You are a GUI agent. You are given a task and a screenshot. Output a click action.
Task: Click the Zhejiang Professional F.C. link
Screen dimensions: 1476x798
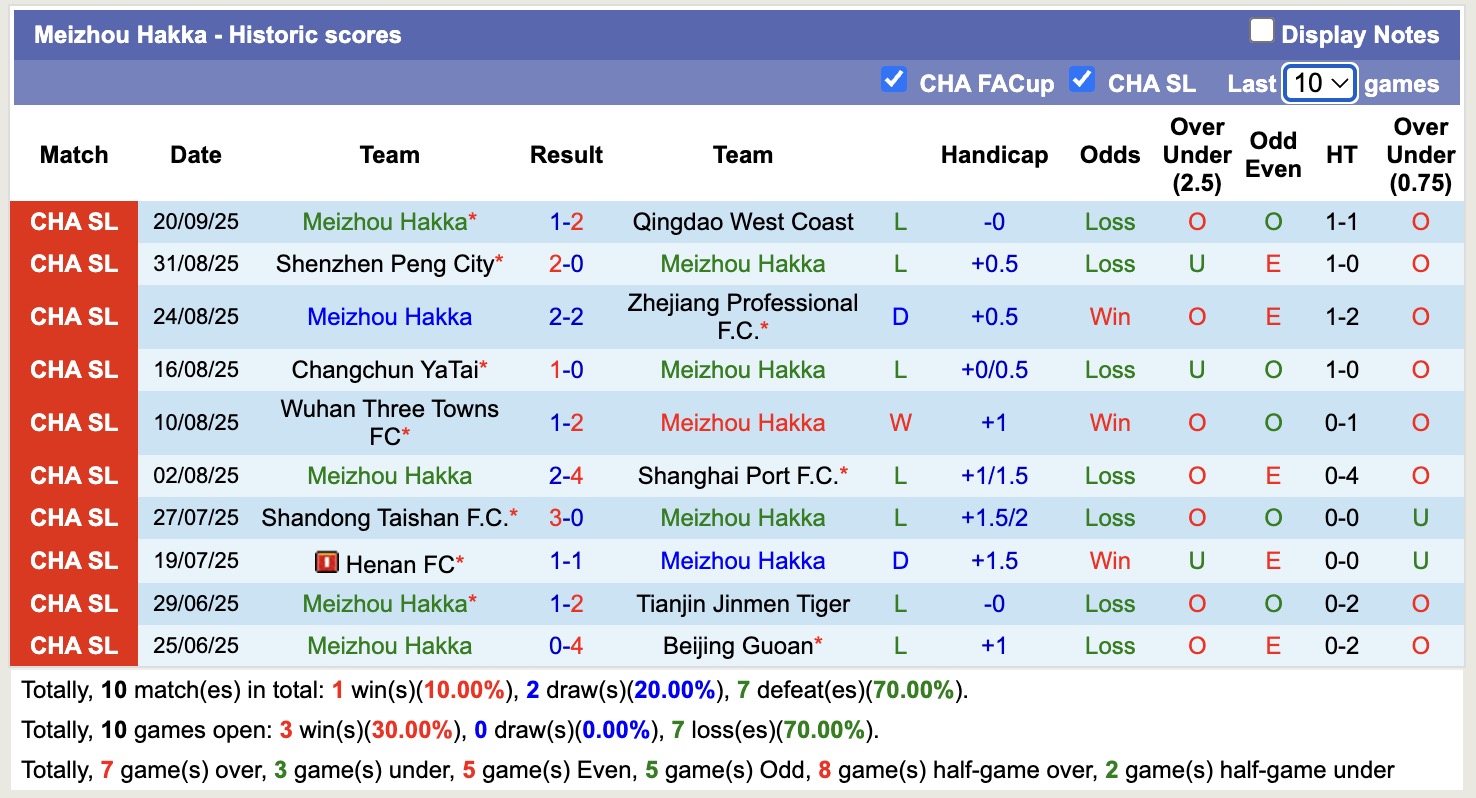point(741,316)
